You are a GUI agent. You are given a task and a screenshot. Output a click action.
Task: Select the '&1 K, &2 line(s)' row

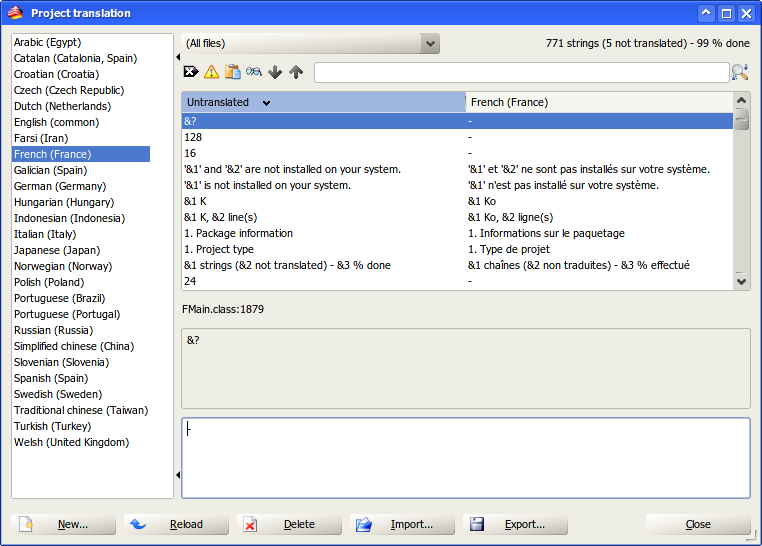[457, 218]
